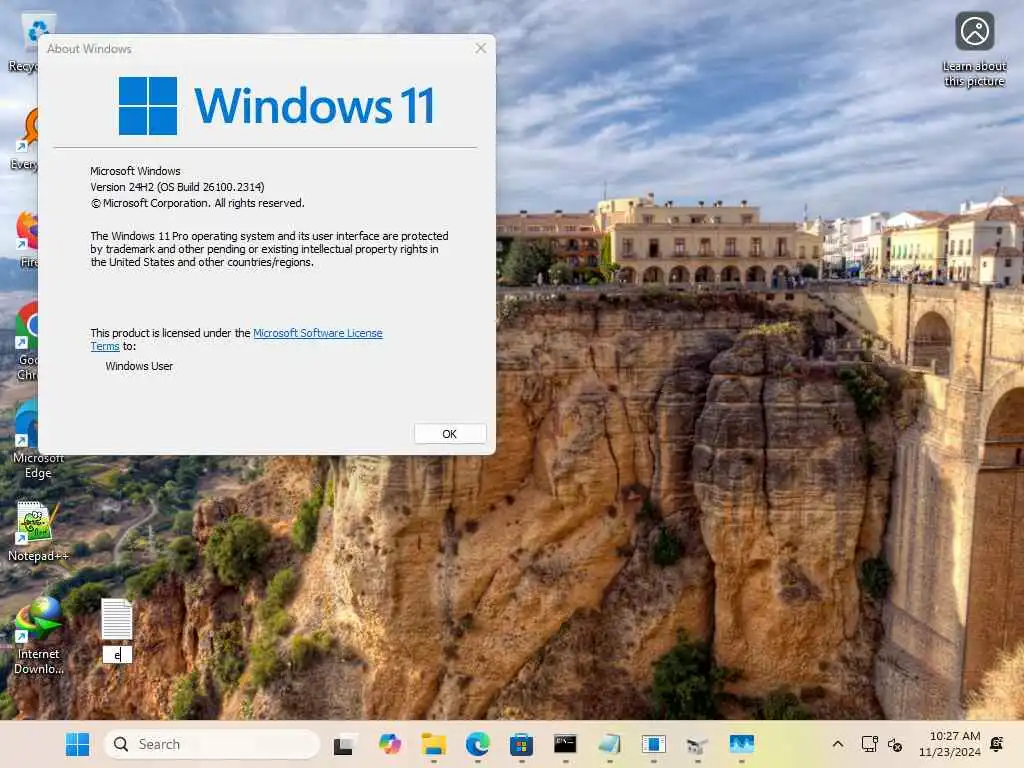Switch to the Notepad taskbar icon
The height and width of the screenshot is (768, 1024).
609,744
